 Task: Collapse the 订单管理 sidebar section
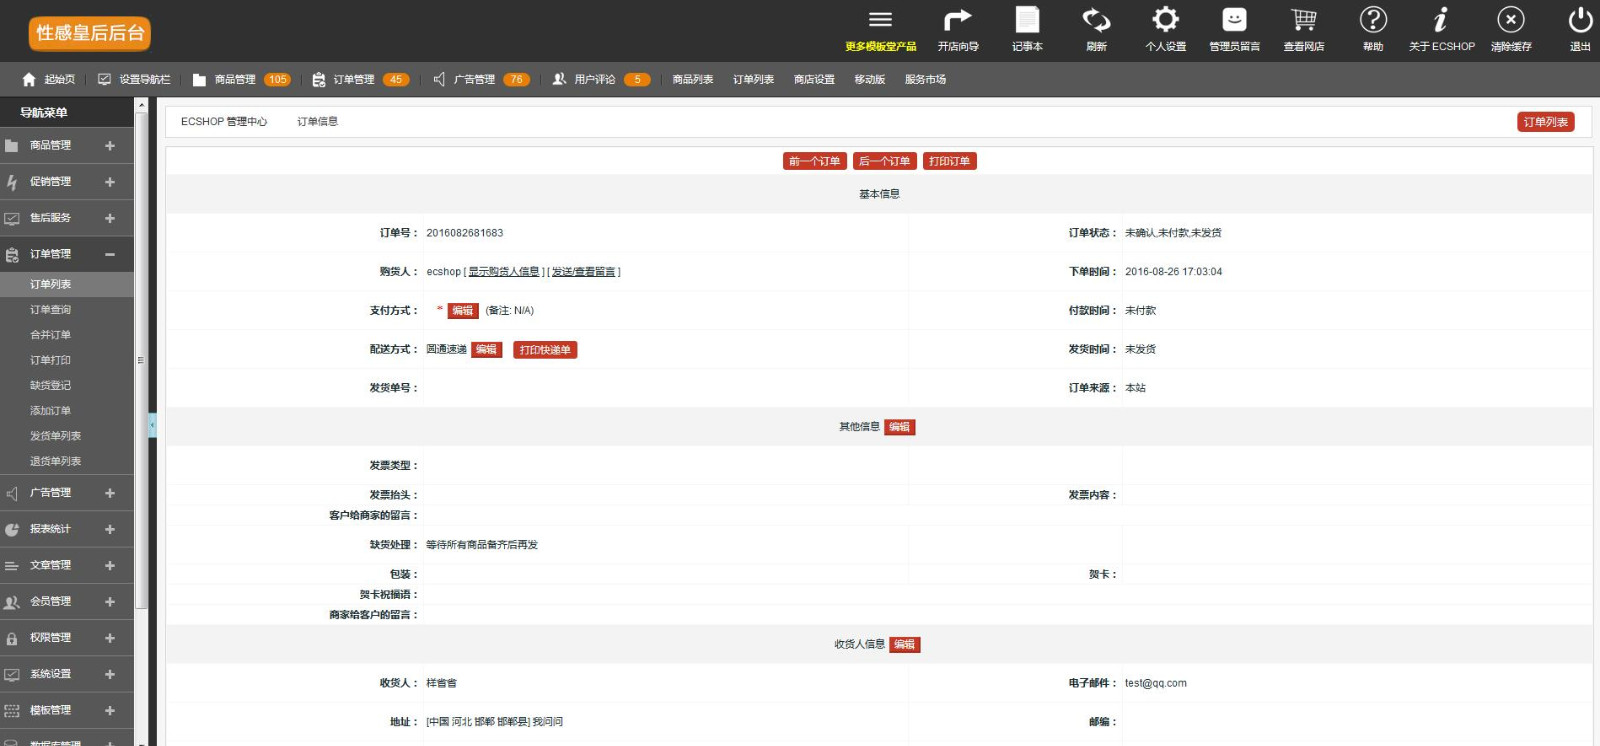tap(110, 255)
